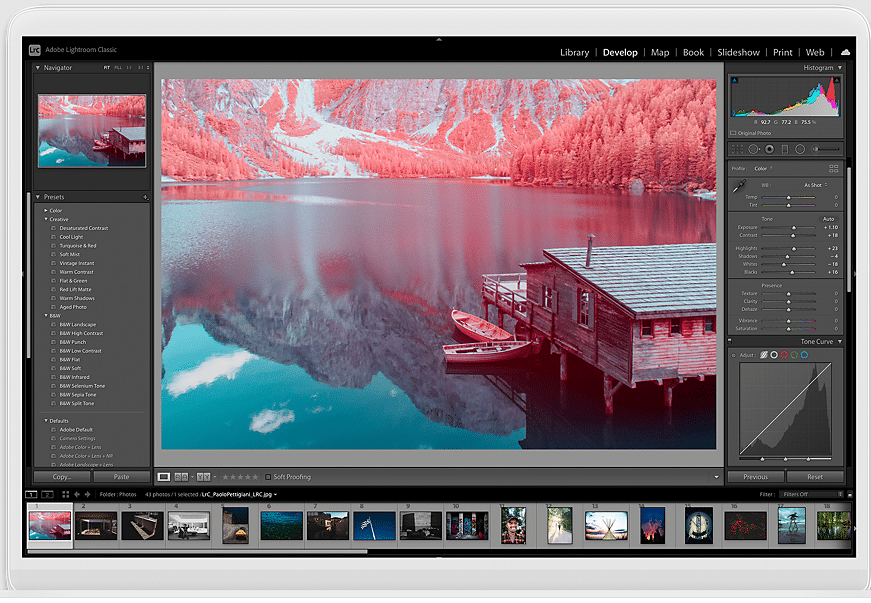Toggle the highlight clipping indicator in histogram

(836, 81)
